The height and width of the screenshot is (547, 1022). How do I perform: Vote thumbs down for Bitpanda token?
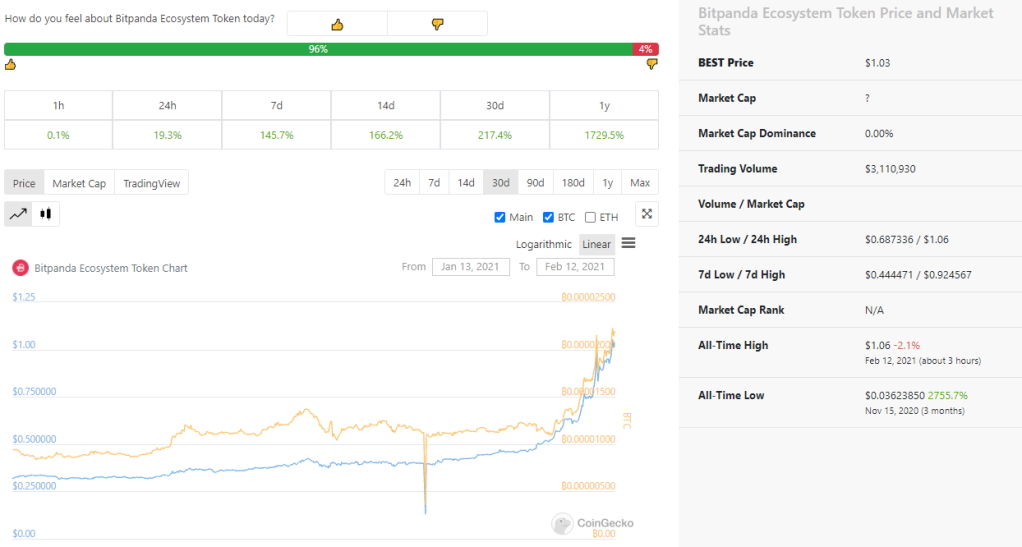point(437,24)
